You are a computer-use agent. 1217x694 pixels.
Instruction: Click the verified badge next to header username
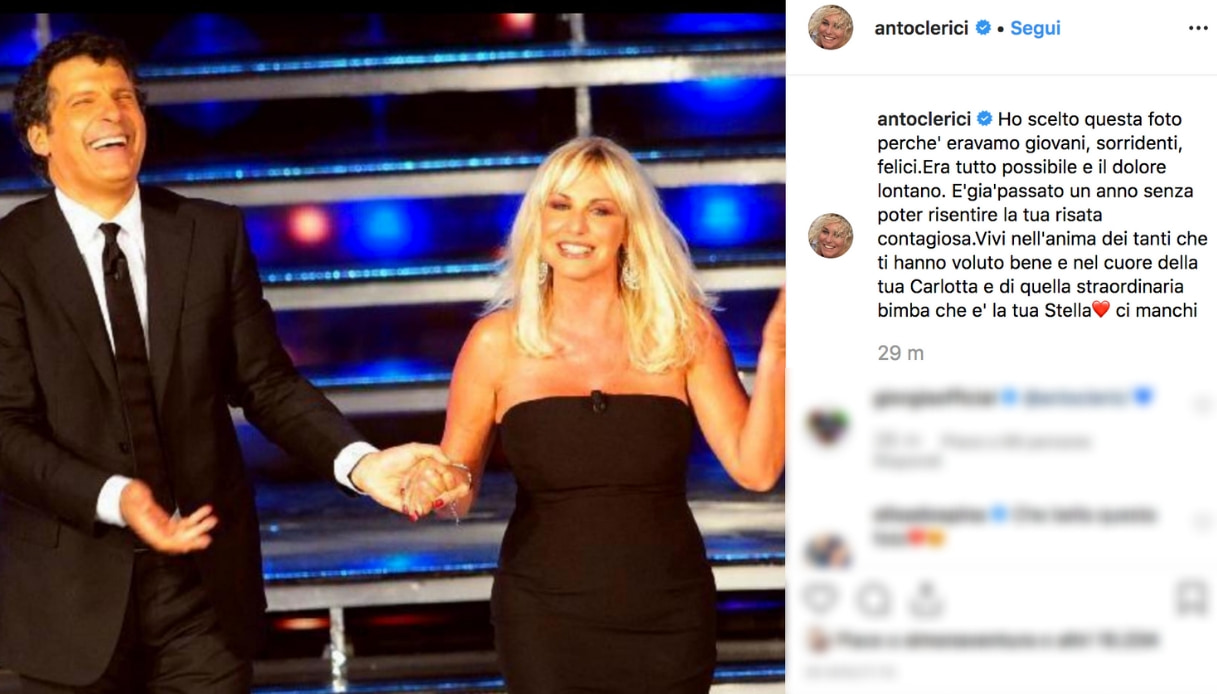[983, 28]
